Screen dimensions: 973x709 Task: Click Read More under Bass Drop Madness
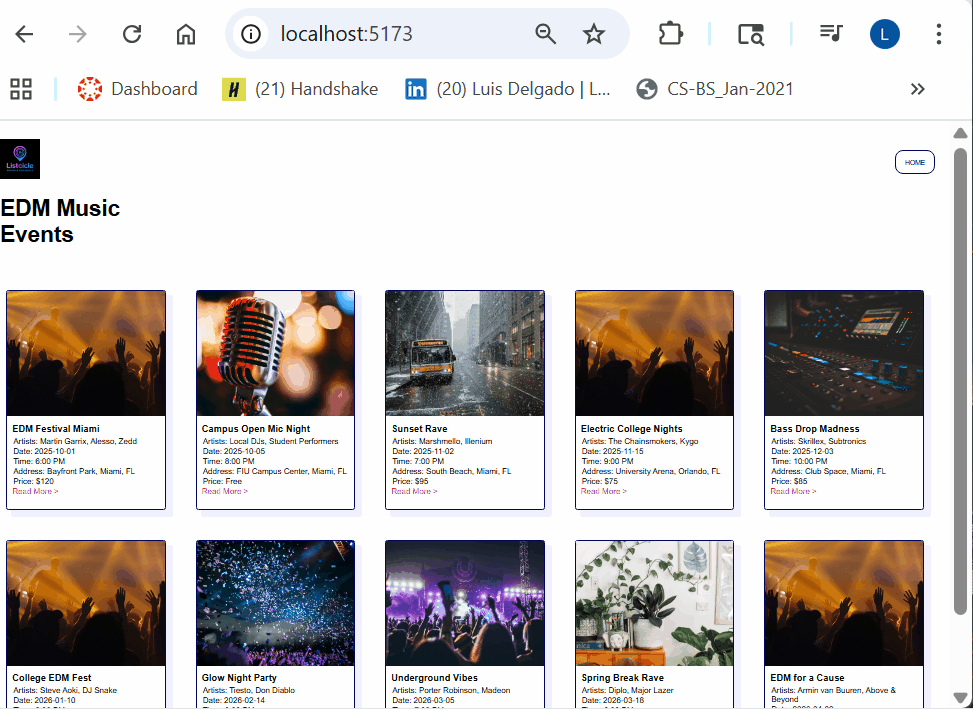[x=794, y=491]
